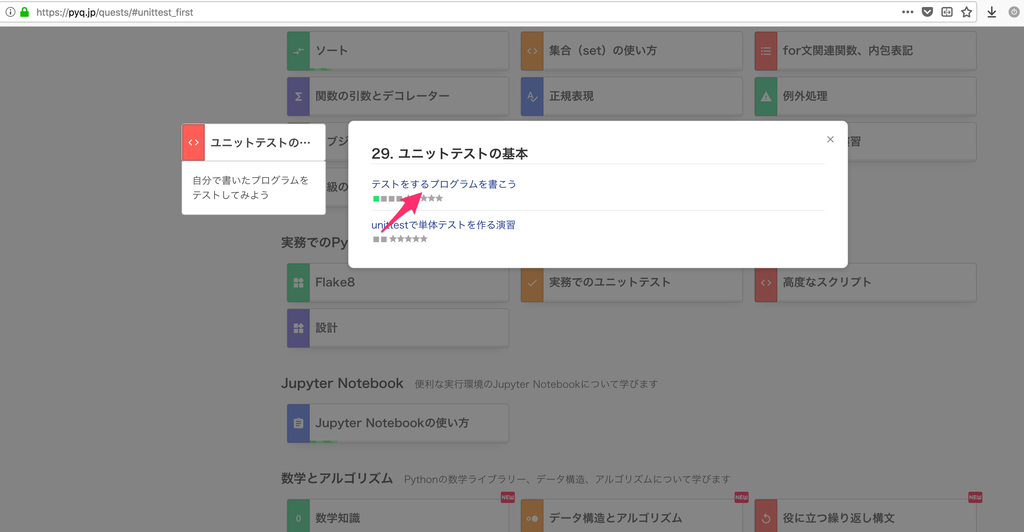Open the 集合（set）の使い方 quest
This screenshot has width=1024, height=532.
coord(632,51)
